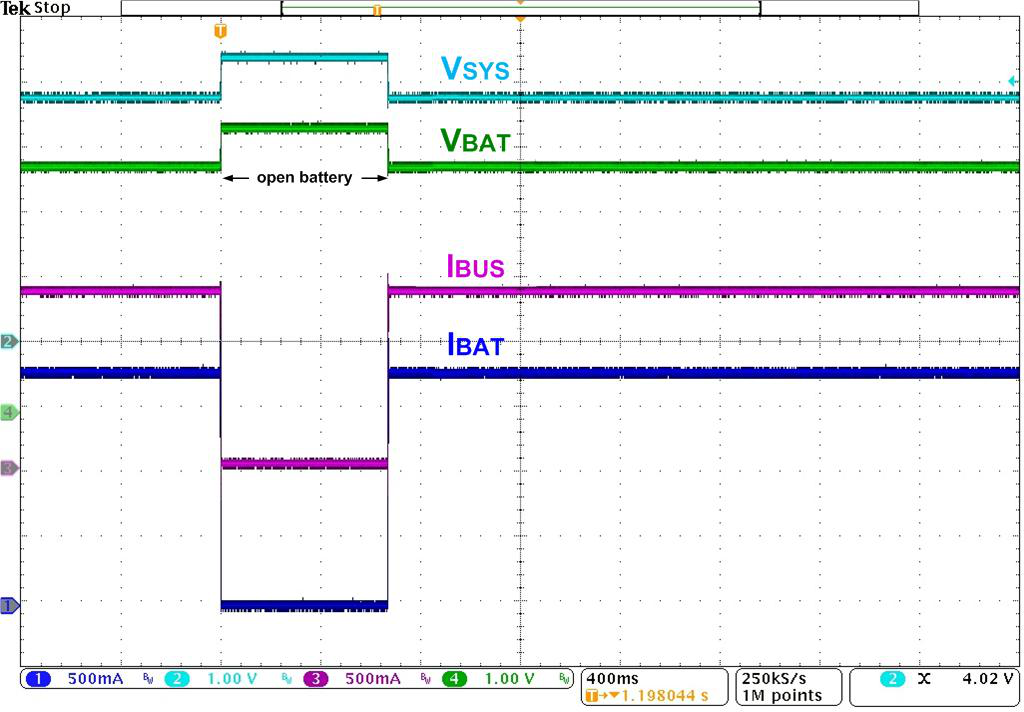Click the IBAT waveform label
The width and height of the screenshot is (1024, 712).
pyautogui.click(x=474, y=347)
